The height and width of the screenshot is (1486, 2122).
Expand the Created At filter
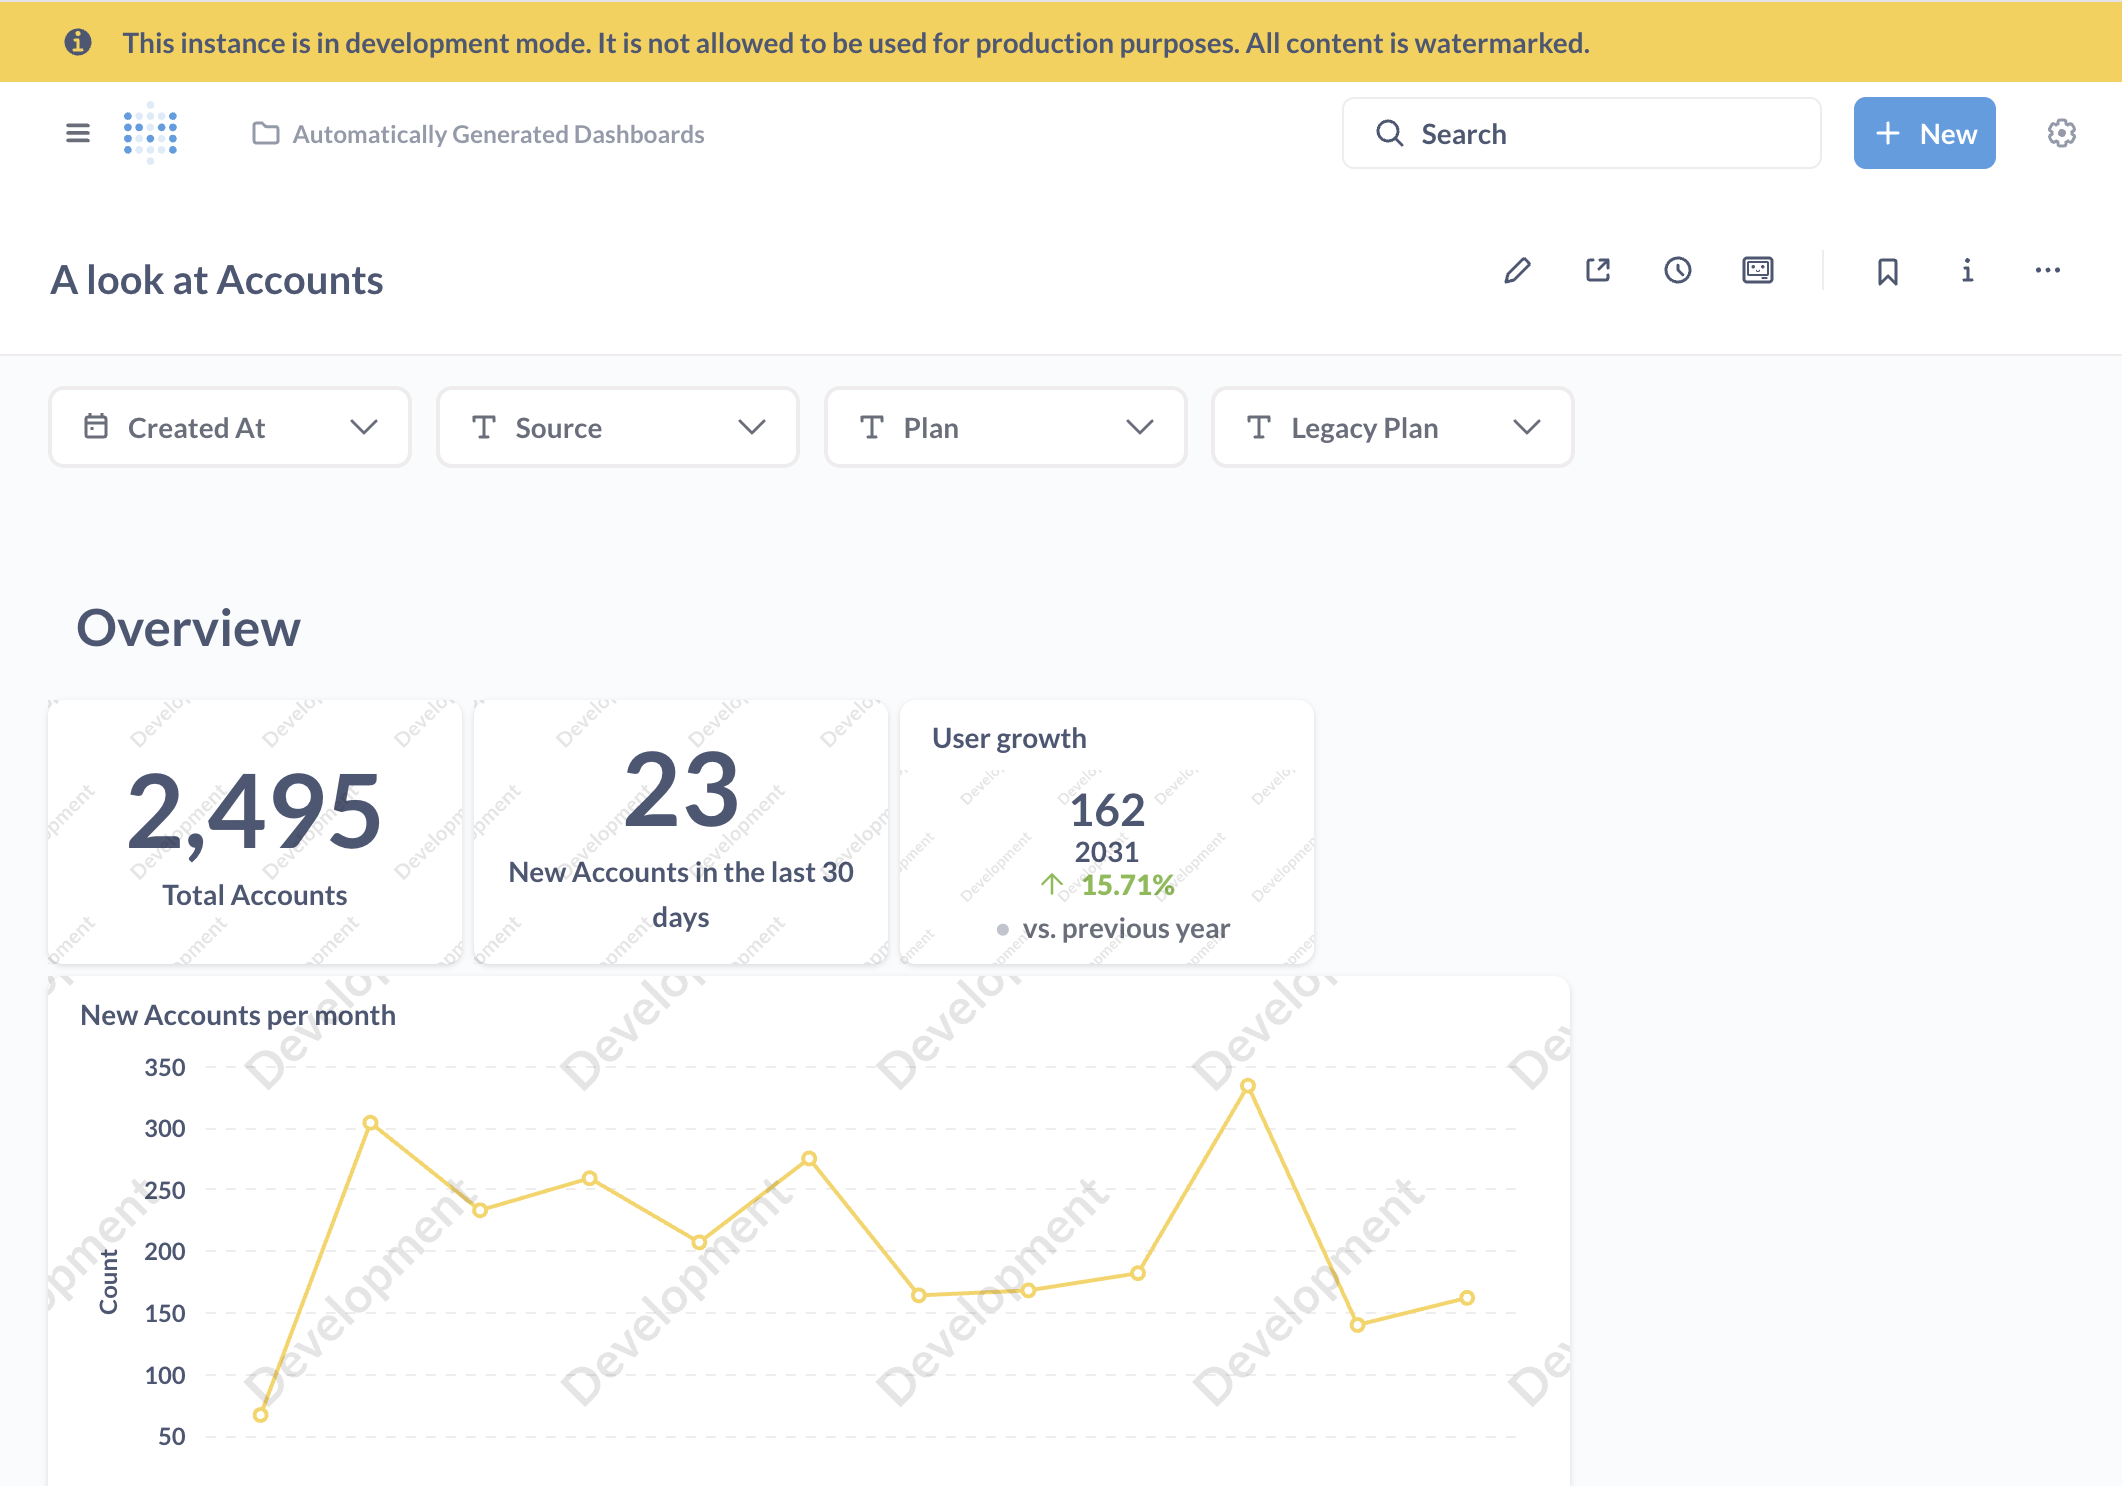(230, 428)
